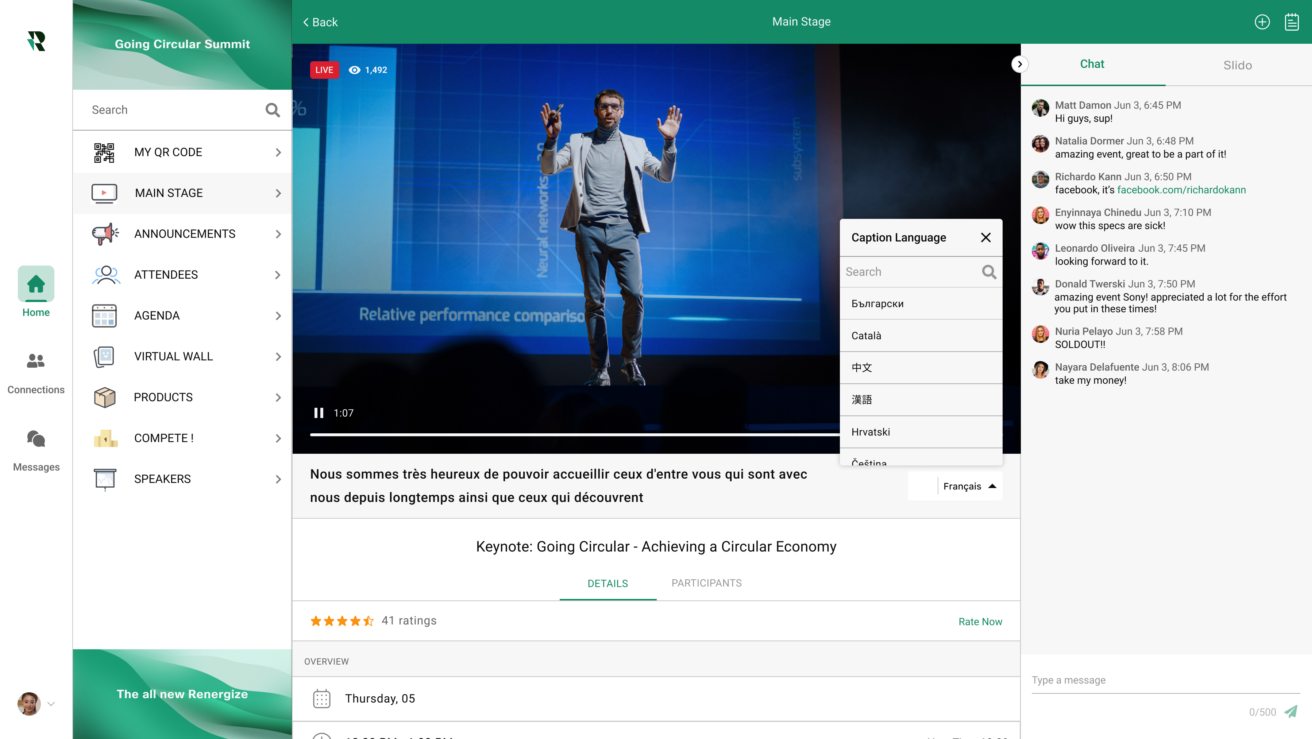1312x739 pixels.
Task: Select 漢語 caption language
Action: point(921,400)
